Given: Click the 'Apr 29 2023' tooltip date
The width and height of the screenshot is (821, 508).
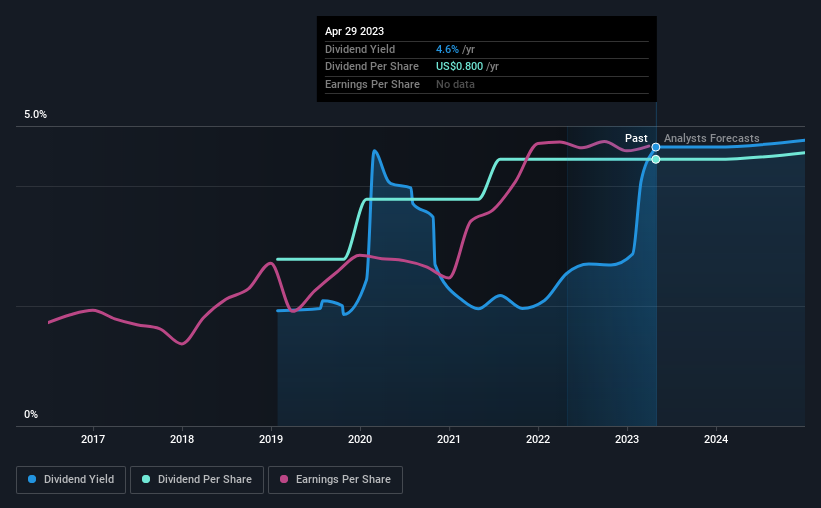Looking at the screenshot, I should 354,31.
